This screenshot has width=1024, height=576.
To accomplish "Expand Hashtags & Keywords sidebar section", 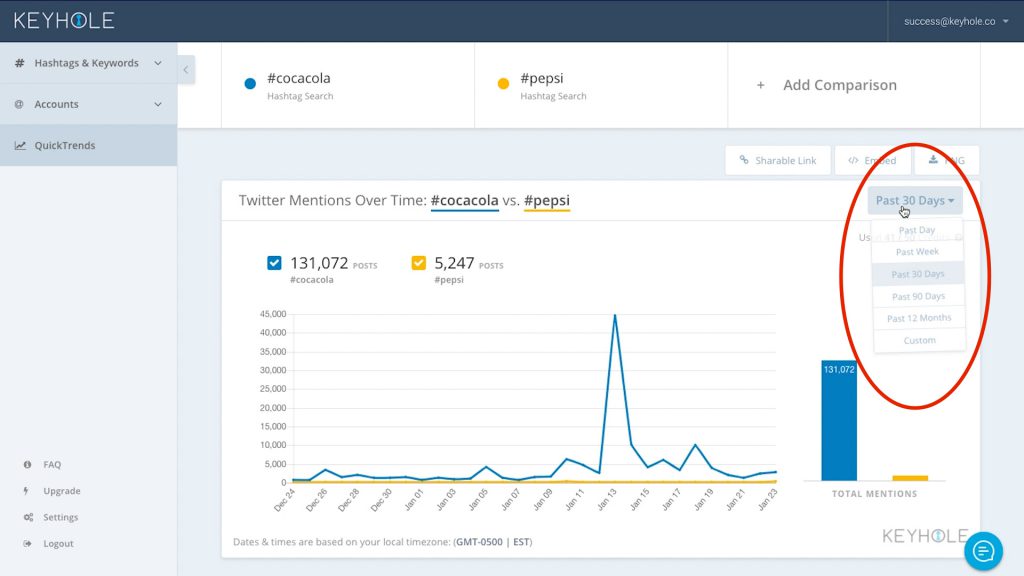I will point(88,63).
